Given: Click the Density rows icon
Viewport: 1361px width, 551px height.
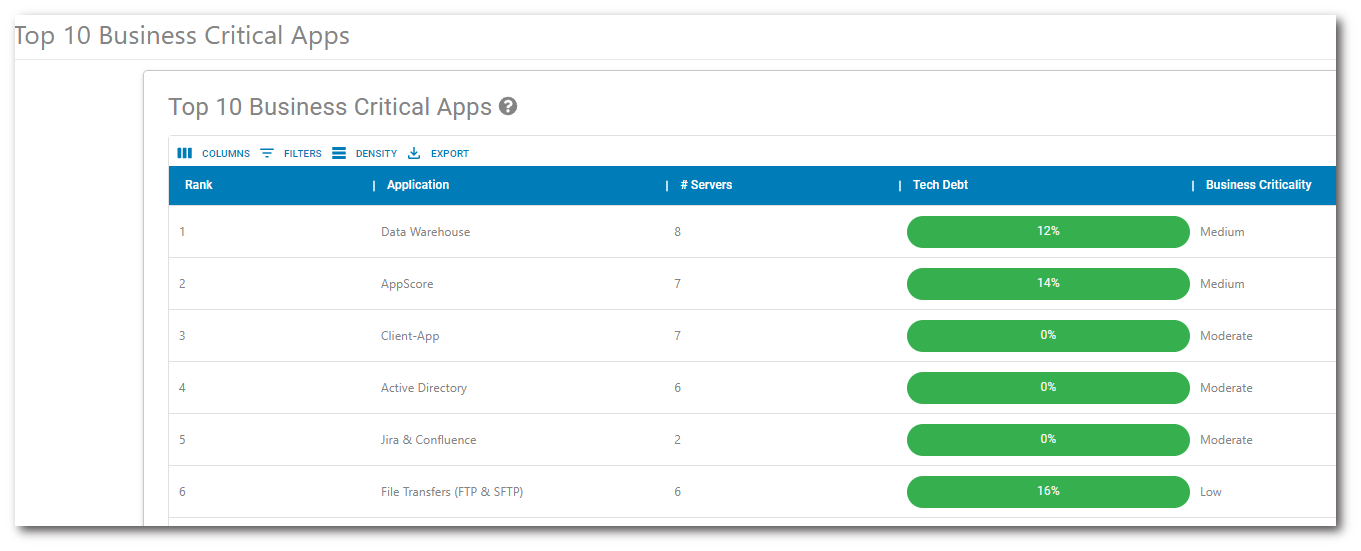Looking at the screenshot, I should [339, 153].
